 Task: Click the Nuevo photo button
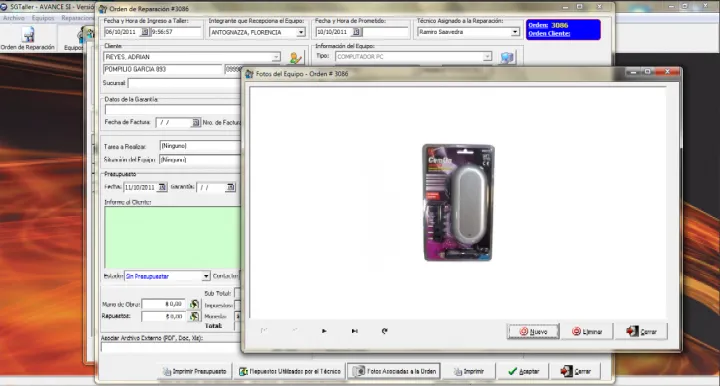pyautogui.click(x=533, y=331)
